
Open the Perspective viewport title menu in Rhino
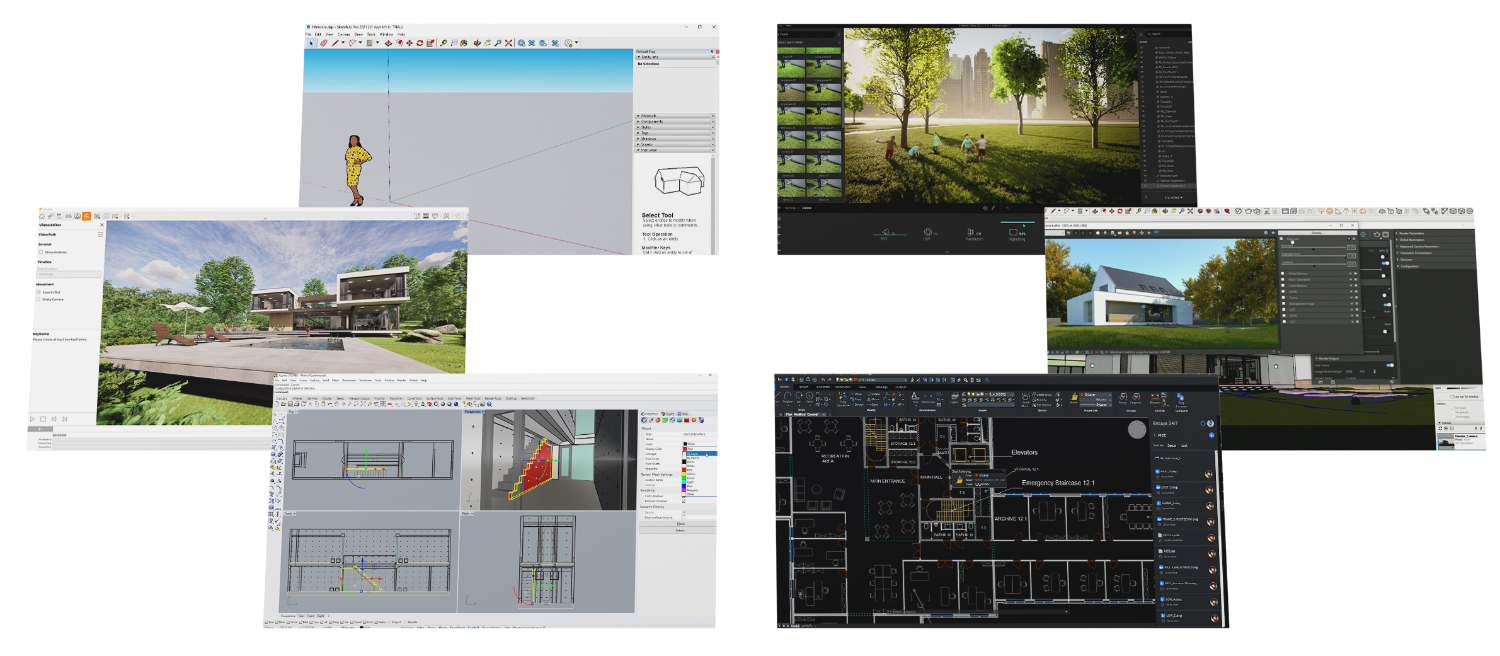click(473, 412)
